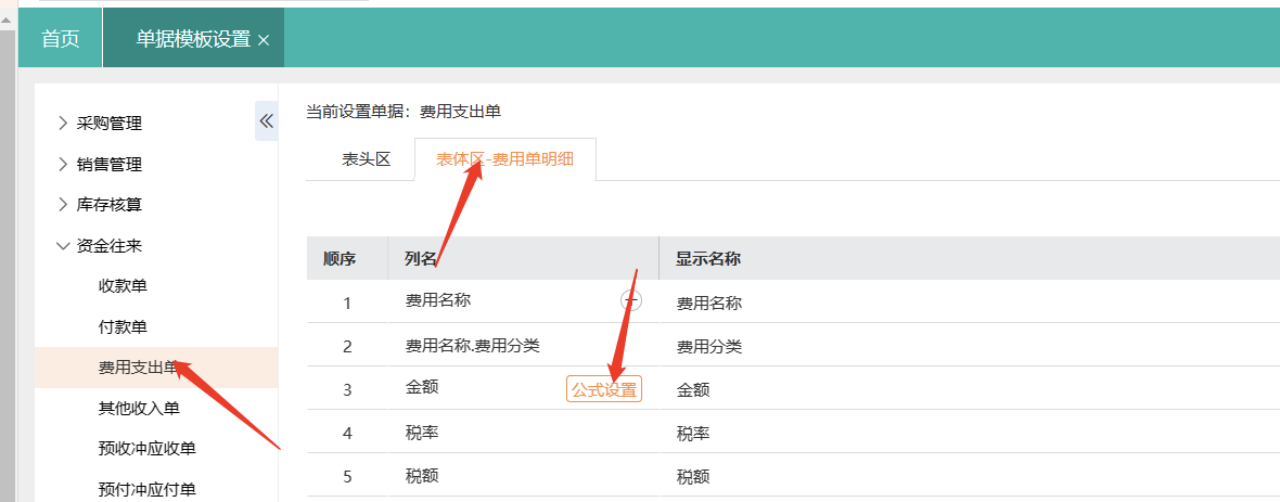
Task: Select the 税率 column name cell
Action: click(421, 432)
